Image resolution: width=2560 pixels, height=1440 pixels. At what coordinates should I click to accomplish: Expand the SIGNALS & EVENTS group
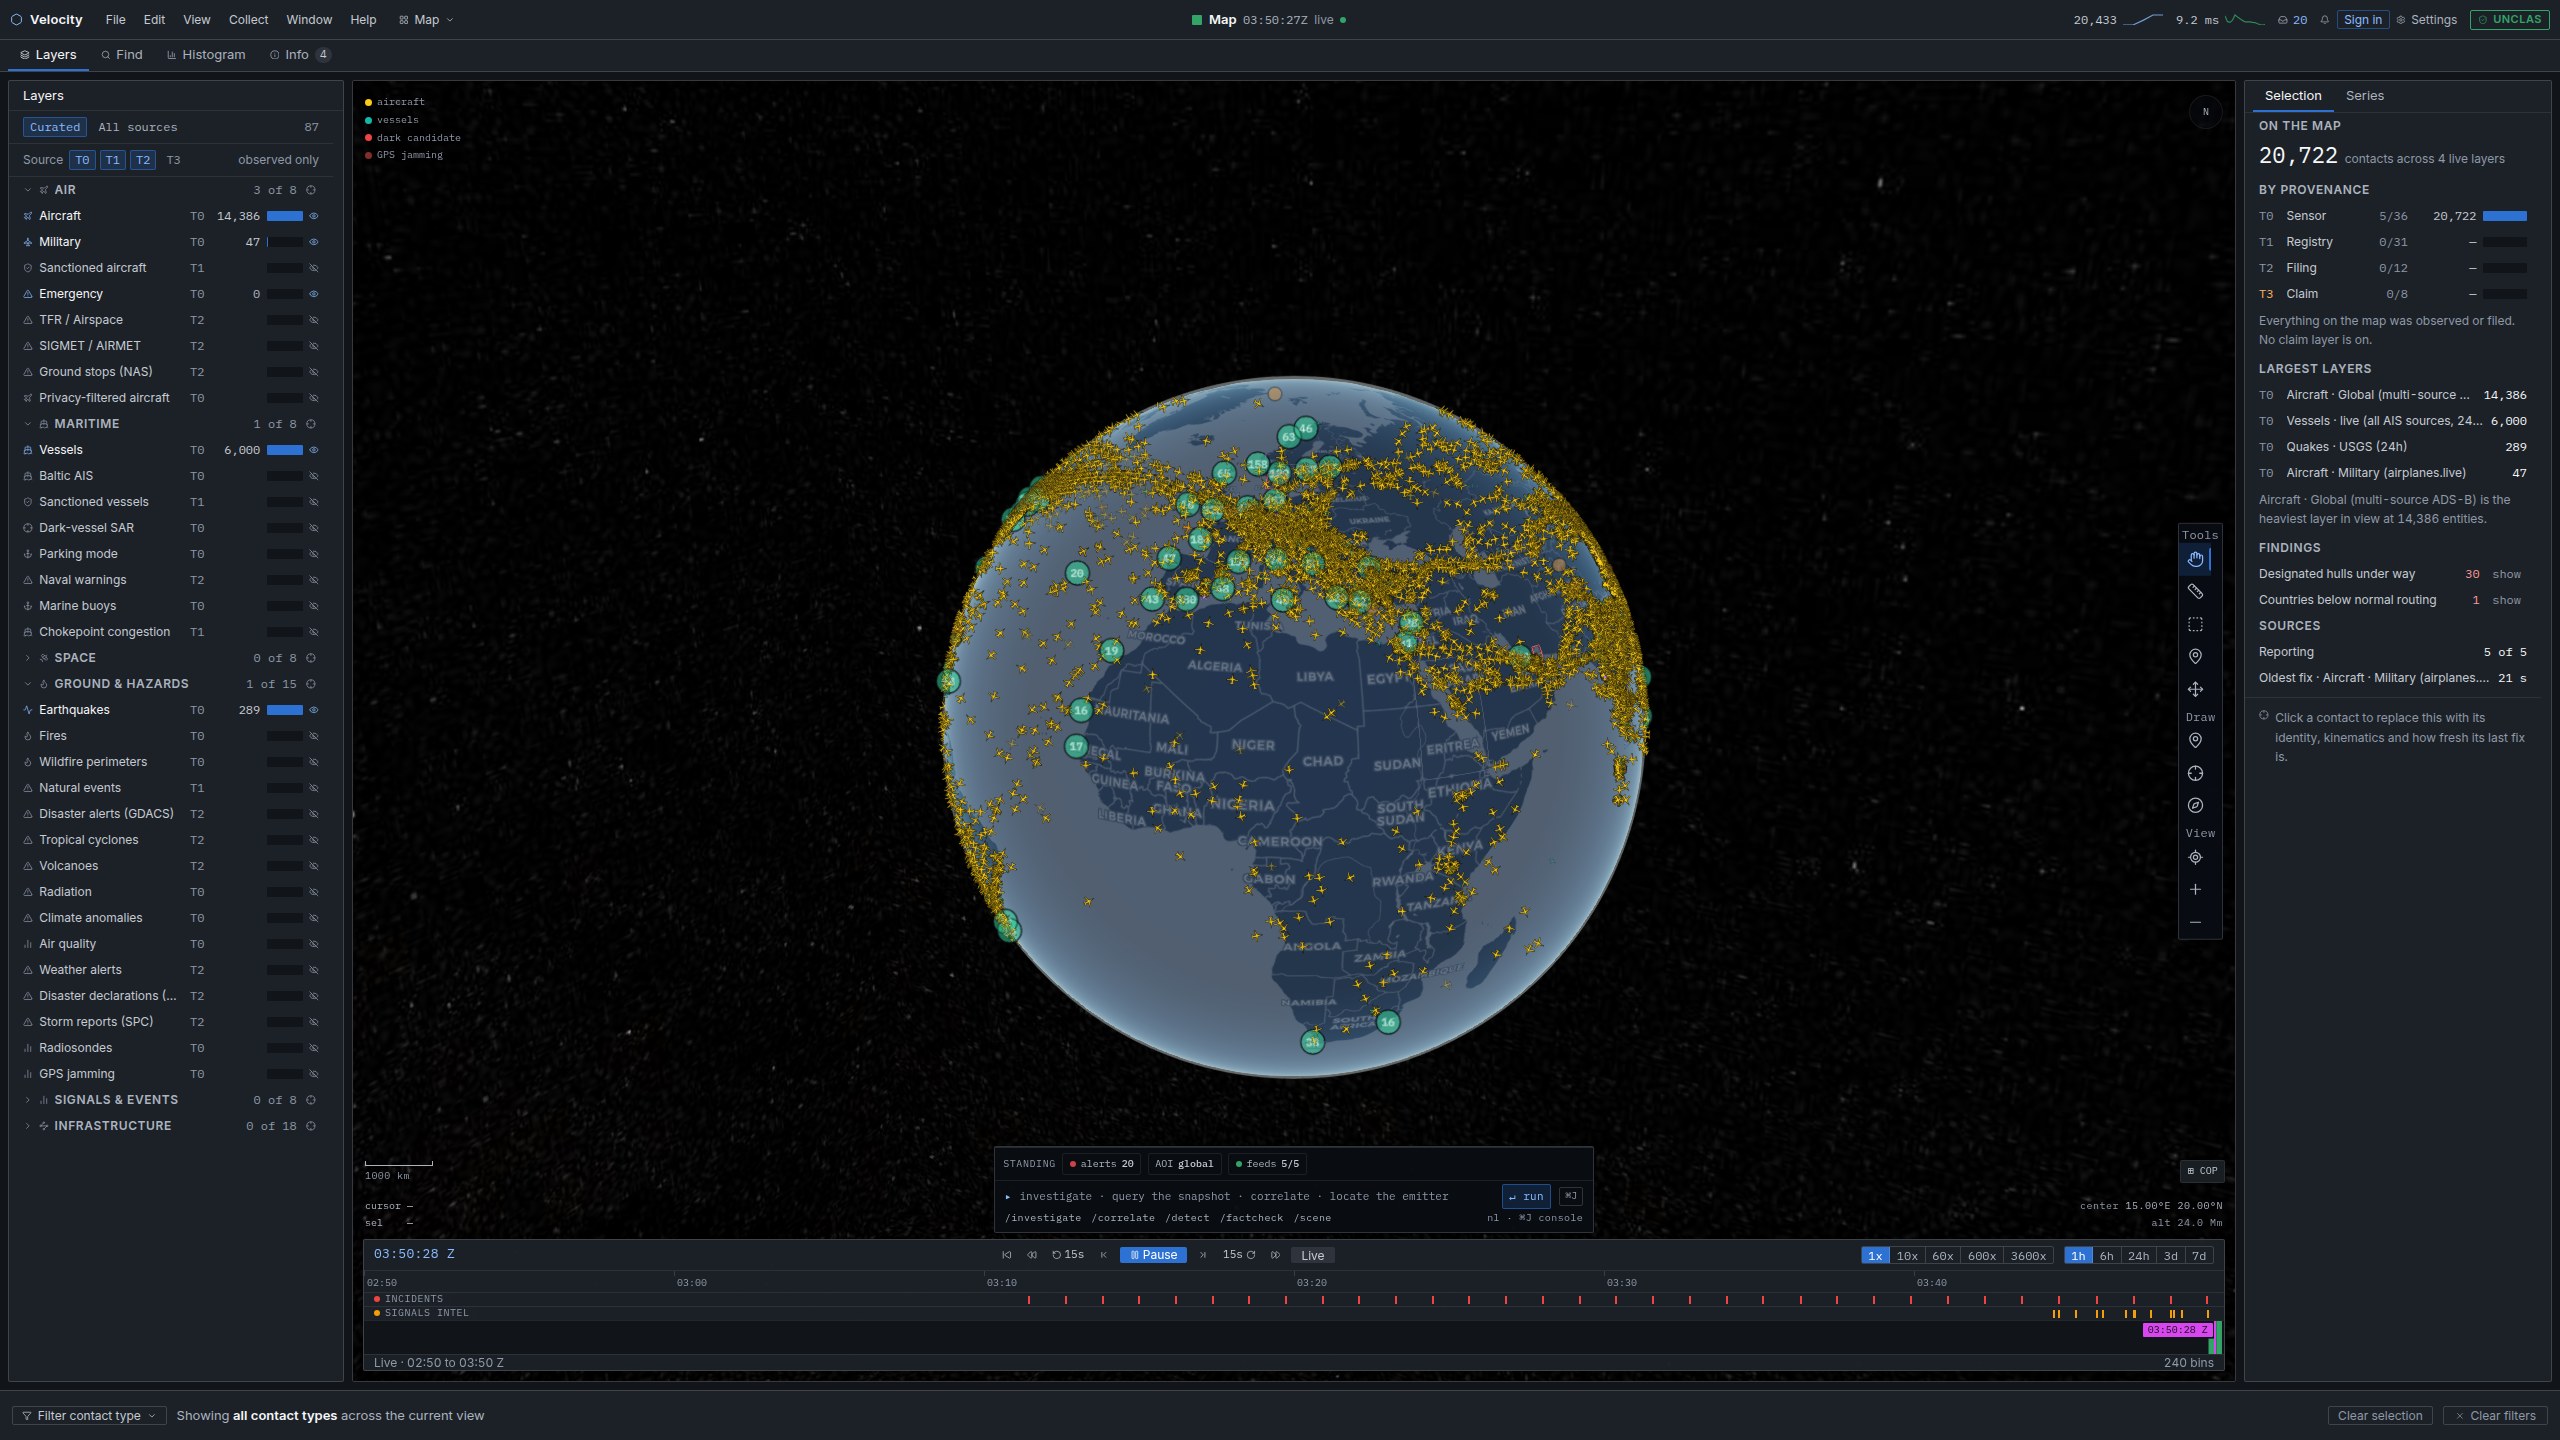[x=27, y=1100]
